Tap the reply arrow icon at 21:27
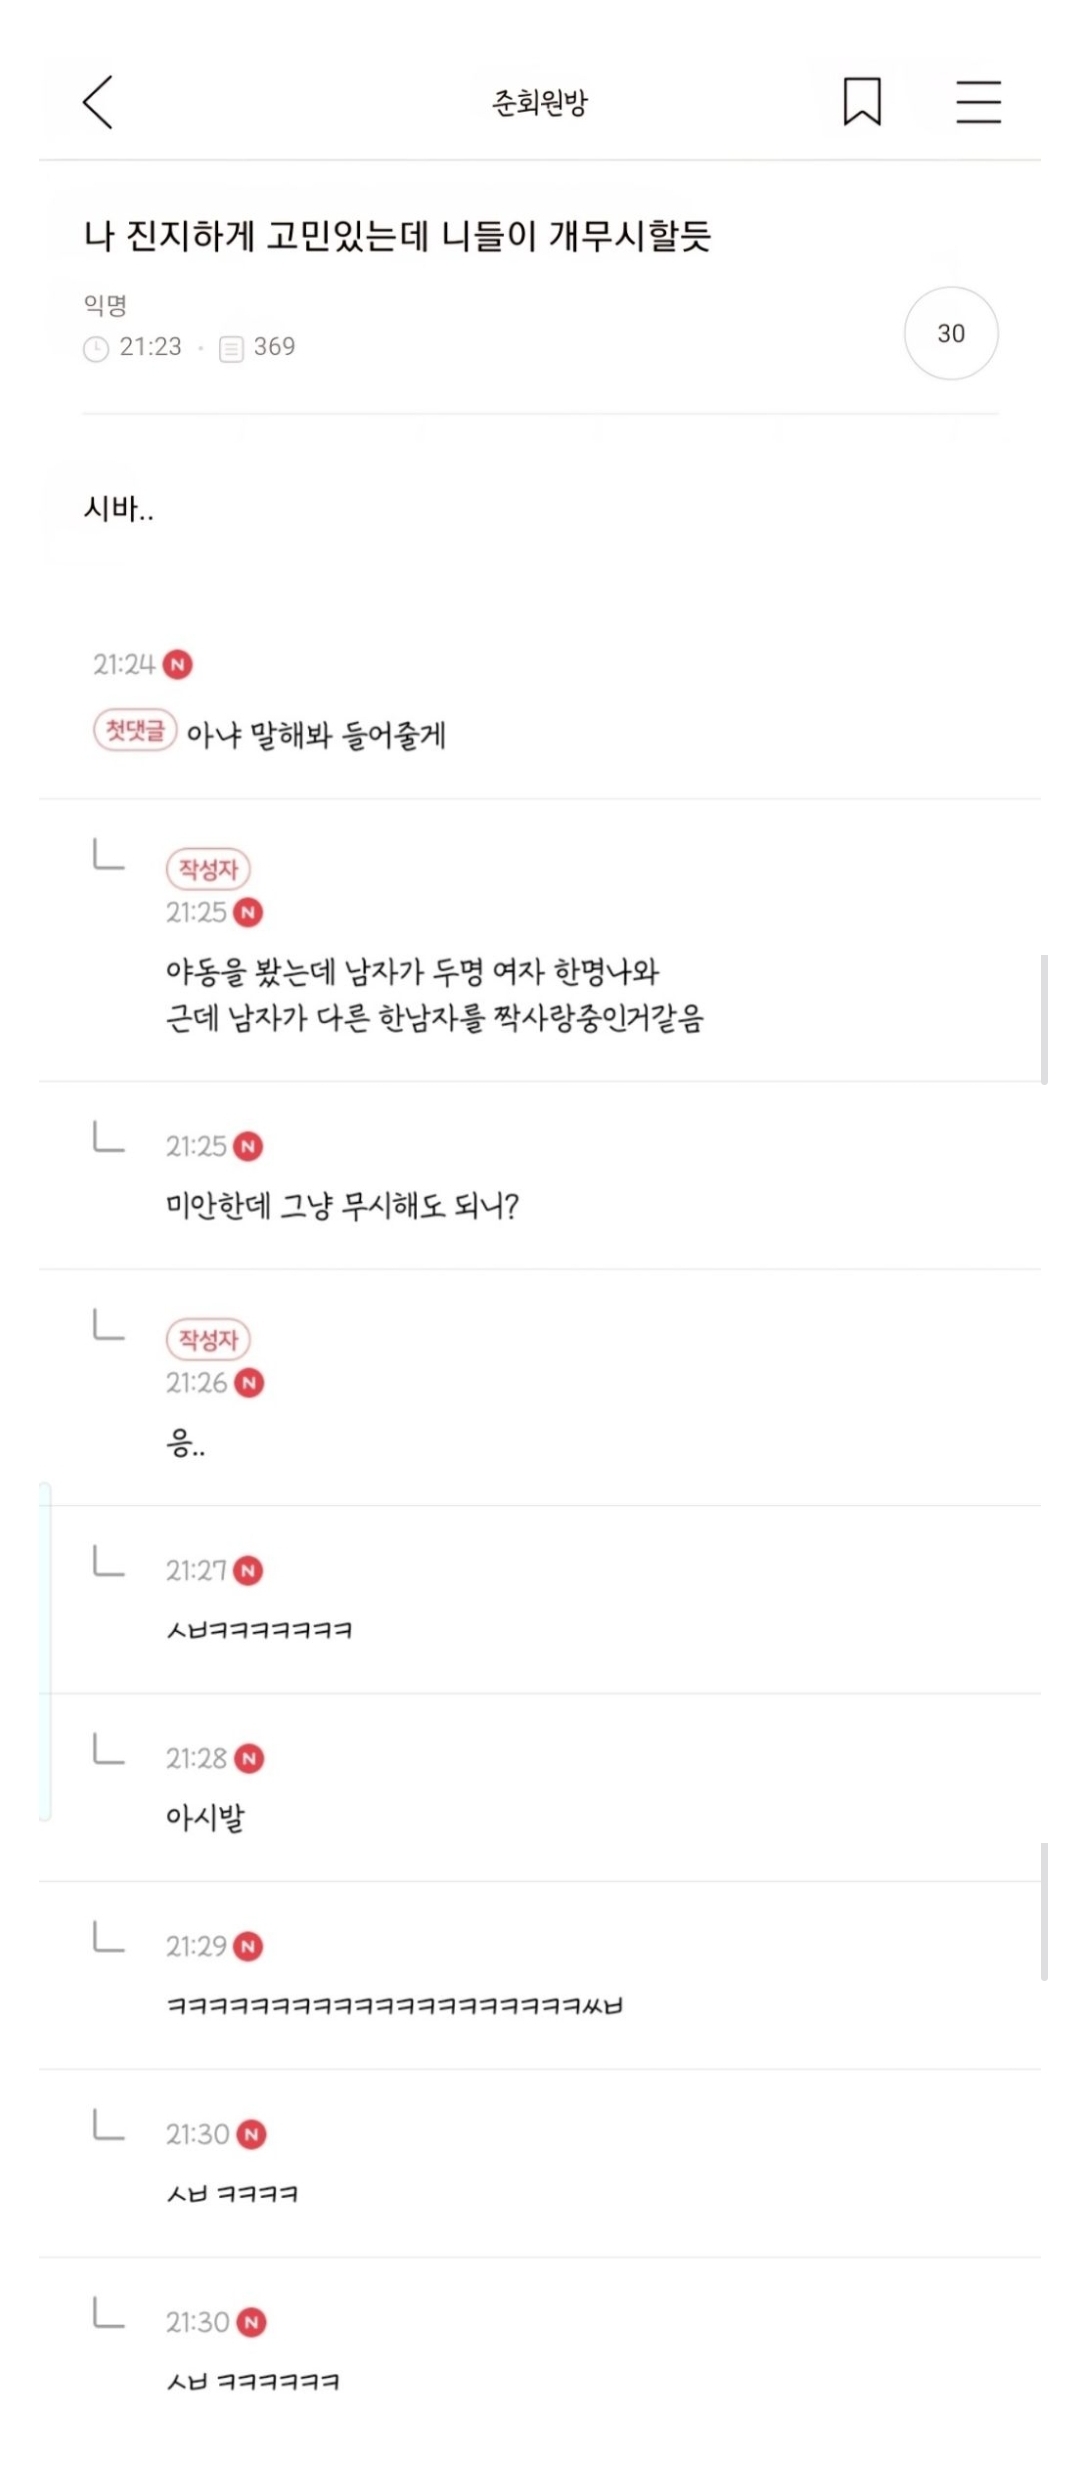The image size is (1073, 2467). click(x=108, y=1561)
